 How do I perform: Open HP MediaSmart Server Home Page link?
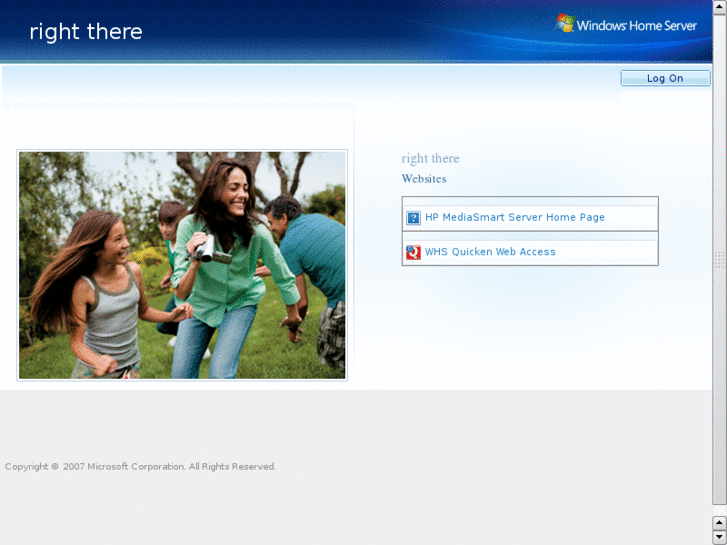pyautogui.click(x=515, y=217)
